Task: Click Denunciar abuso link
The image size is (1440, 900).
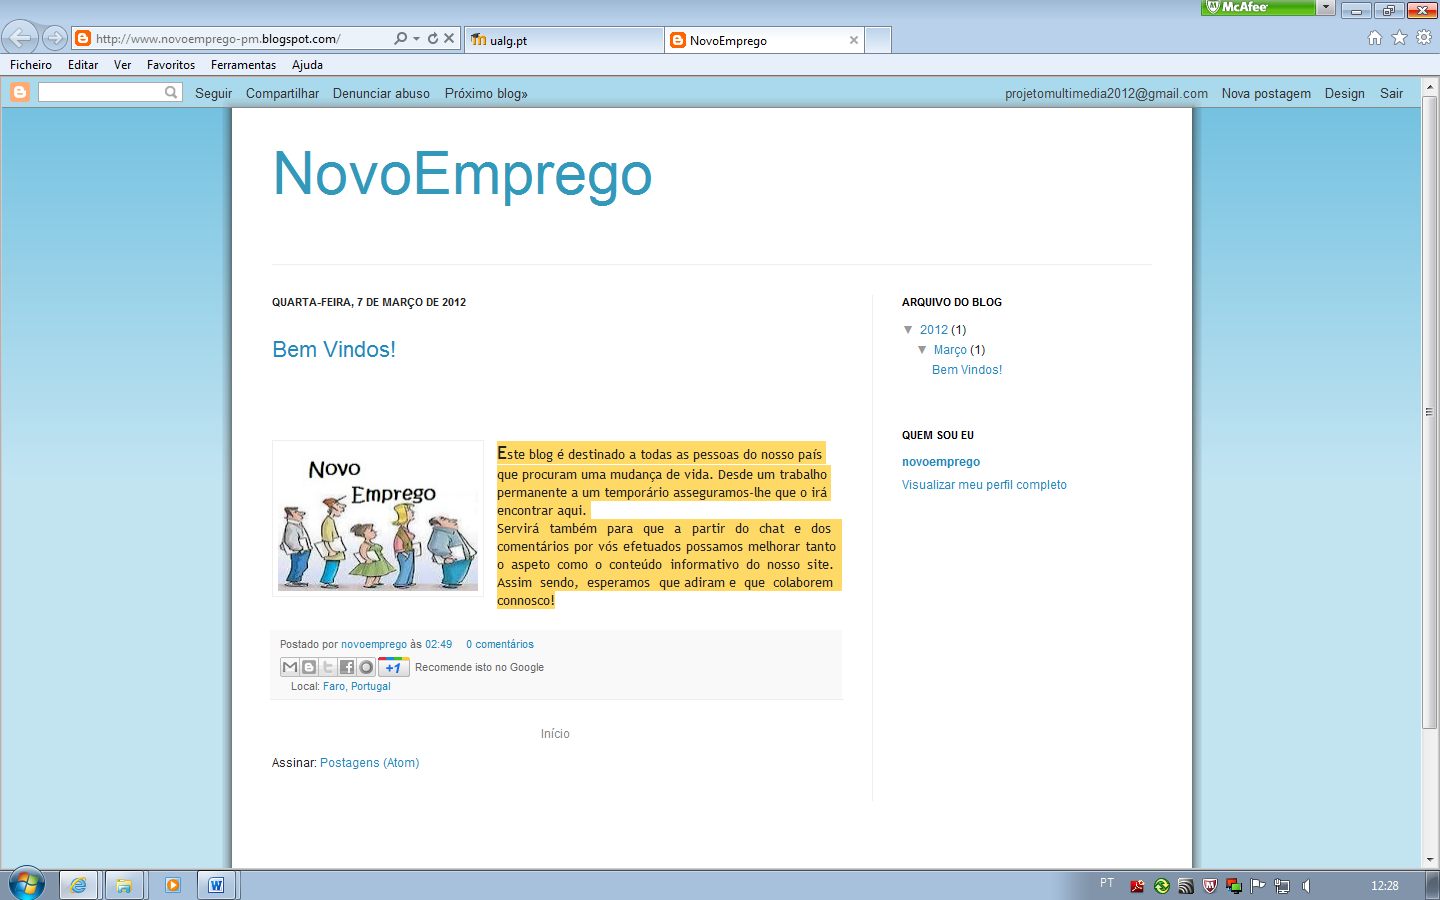Action: tap(381, 93)
